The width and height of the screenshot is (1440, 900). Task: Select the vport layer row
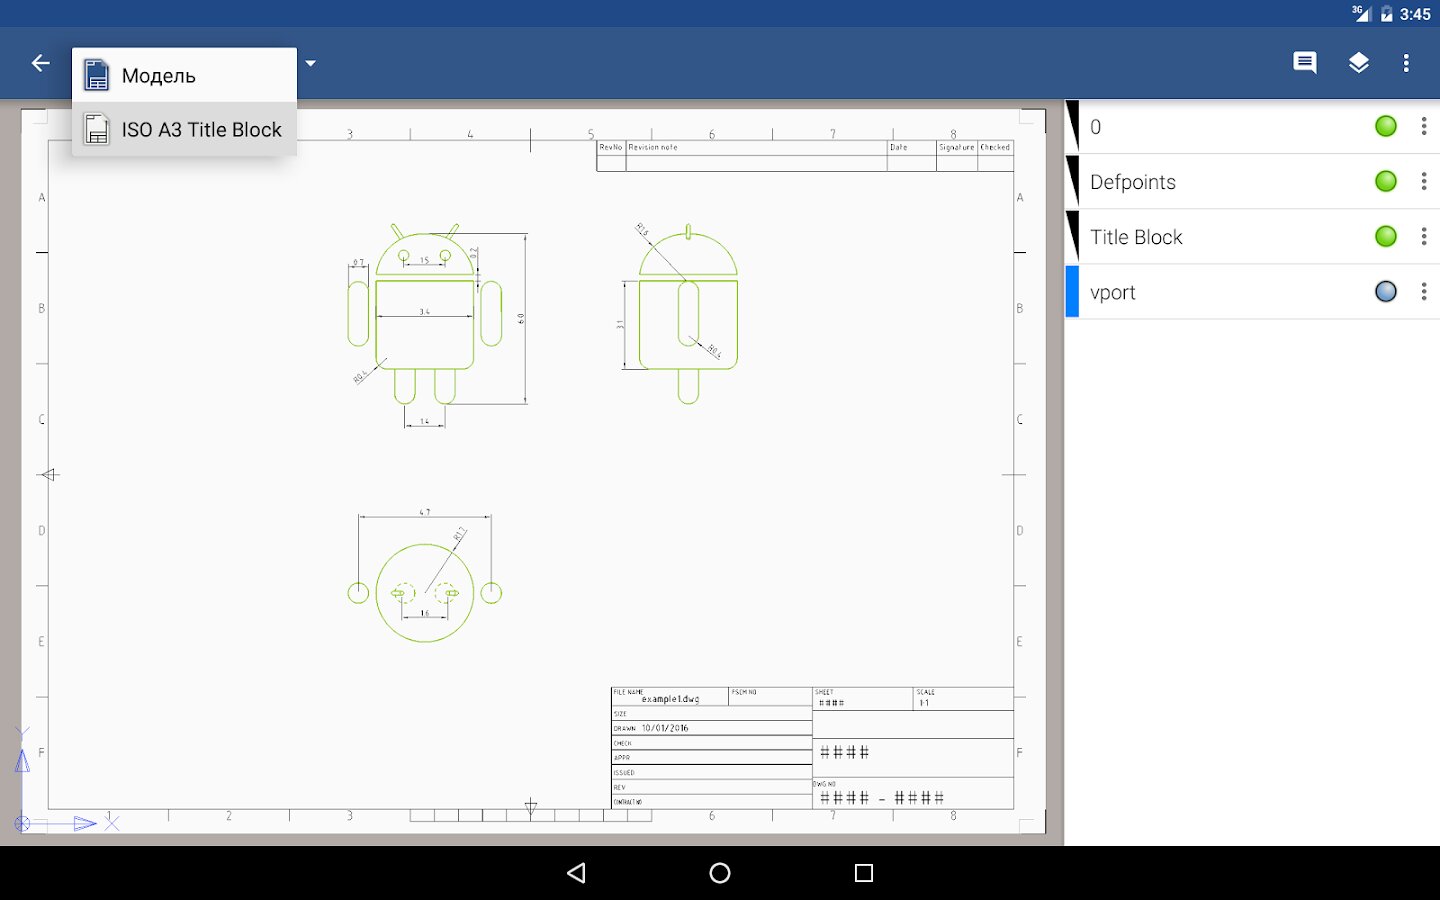click(x=1252, y=291)
